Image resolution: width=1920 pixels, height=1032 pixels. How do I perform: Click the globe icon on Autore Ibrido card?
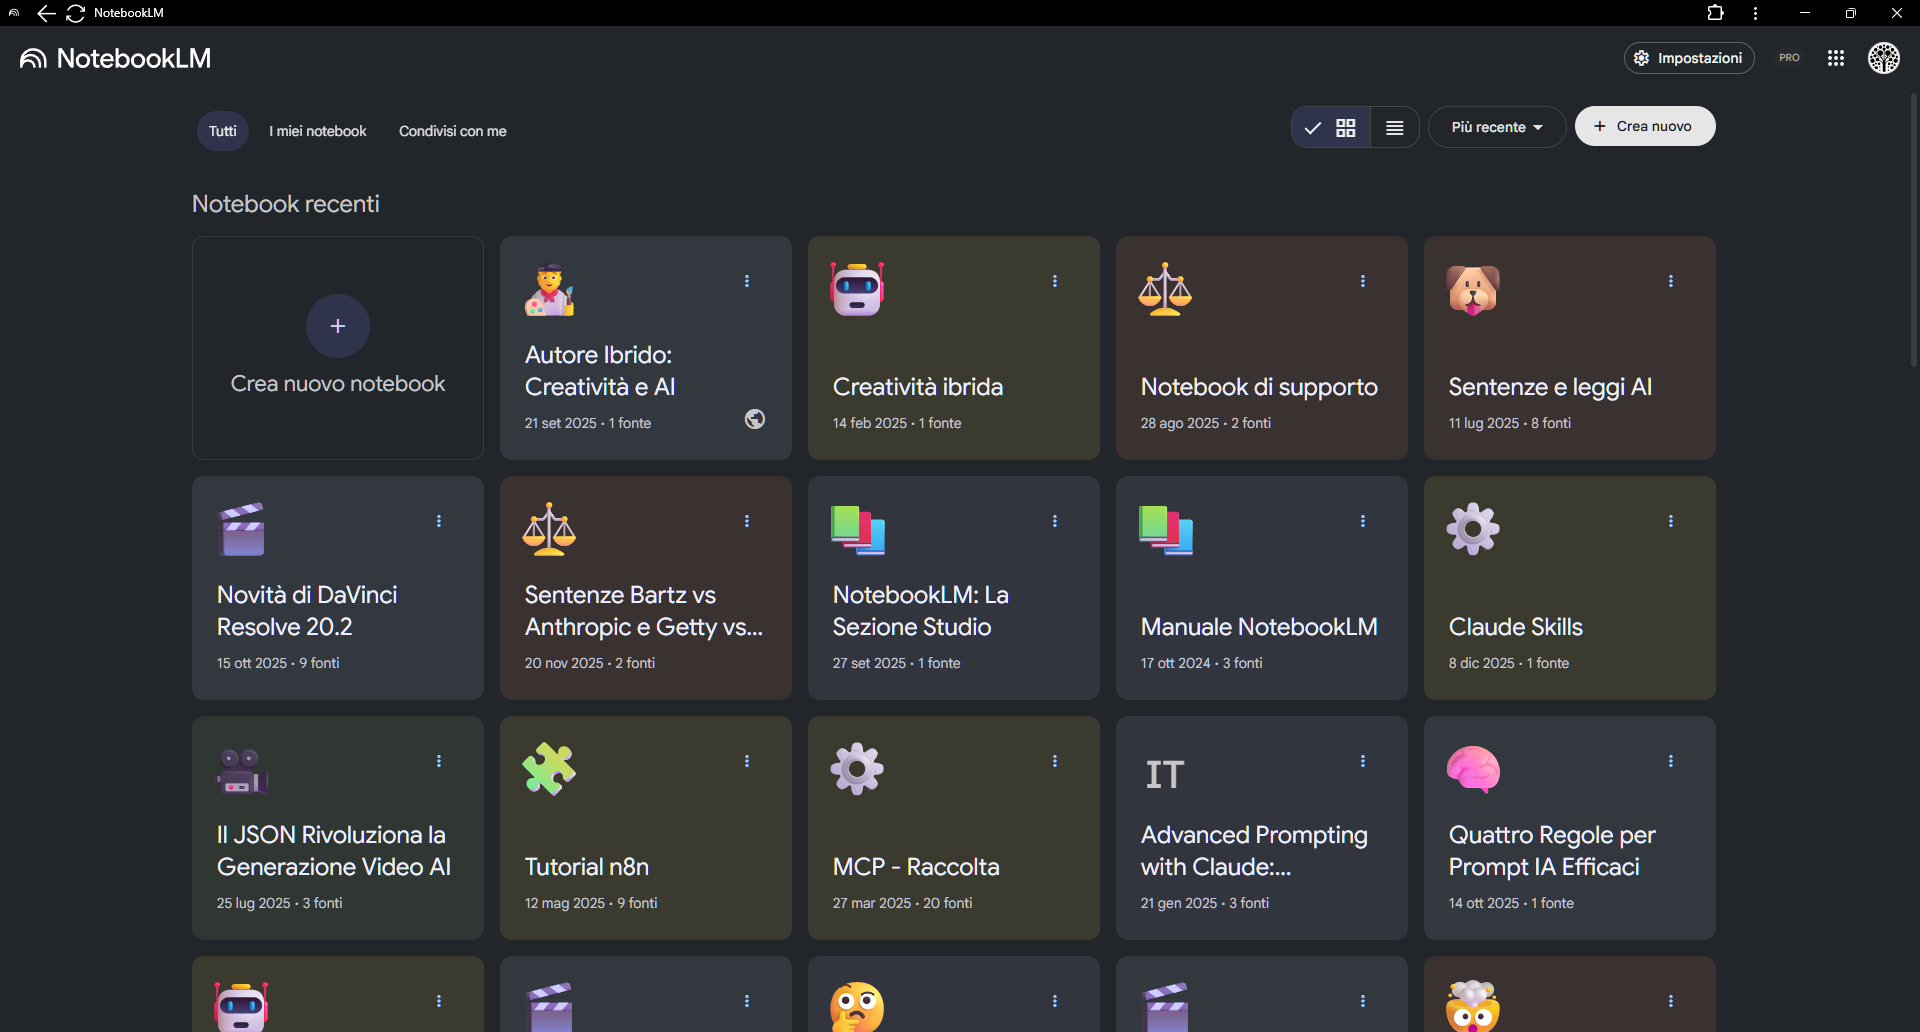pos(755,419)
